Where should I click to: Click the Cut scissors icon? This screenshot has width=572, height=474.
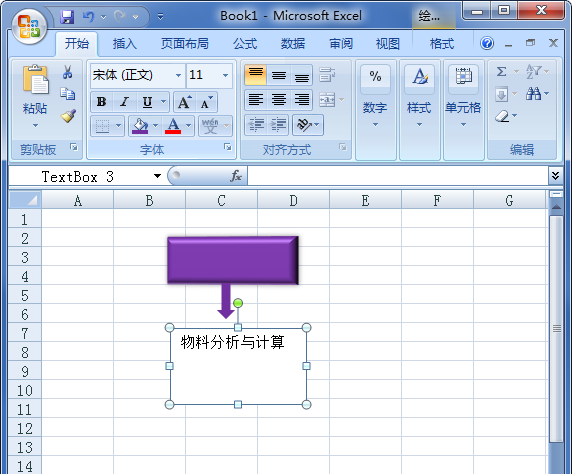pyautogui.click(x=67, y=72)
